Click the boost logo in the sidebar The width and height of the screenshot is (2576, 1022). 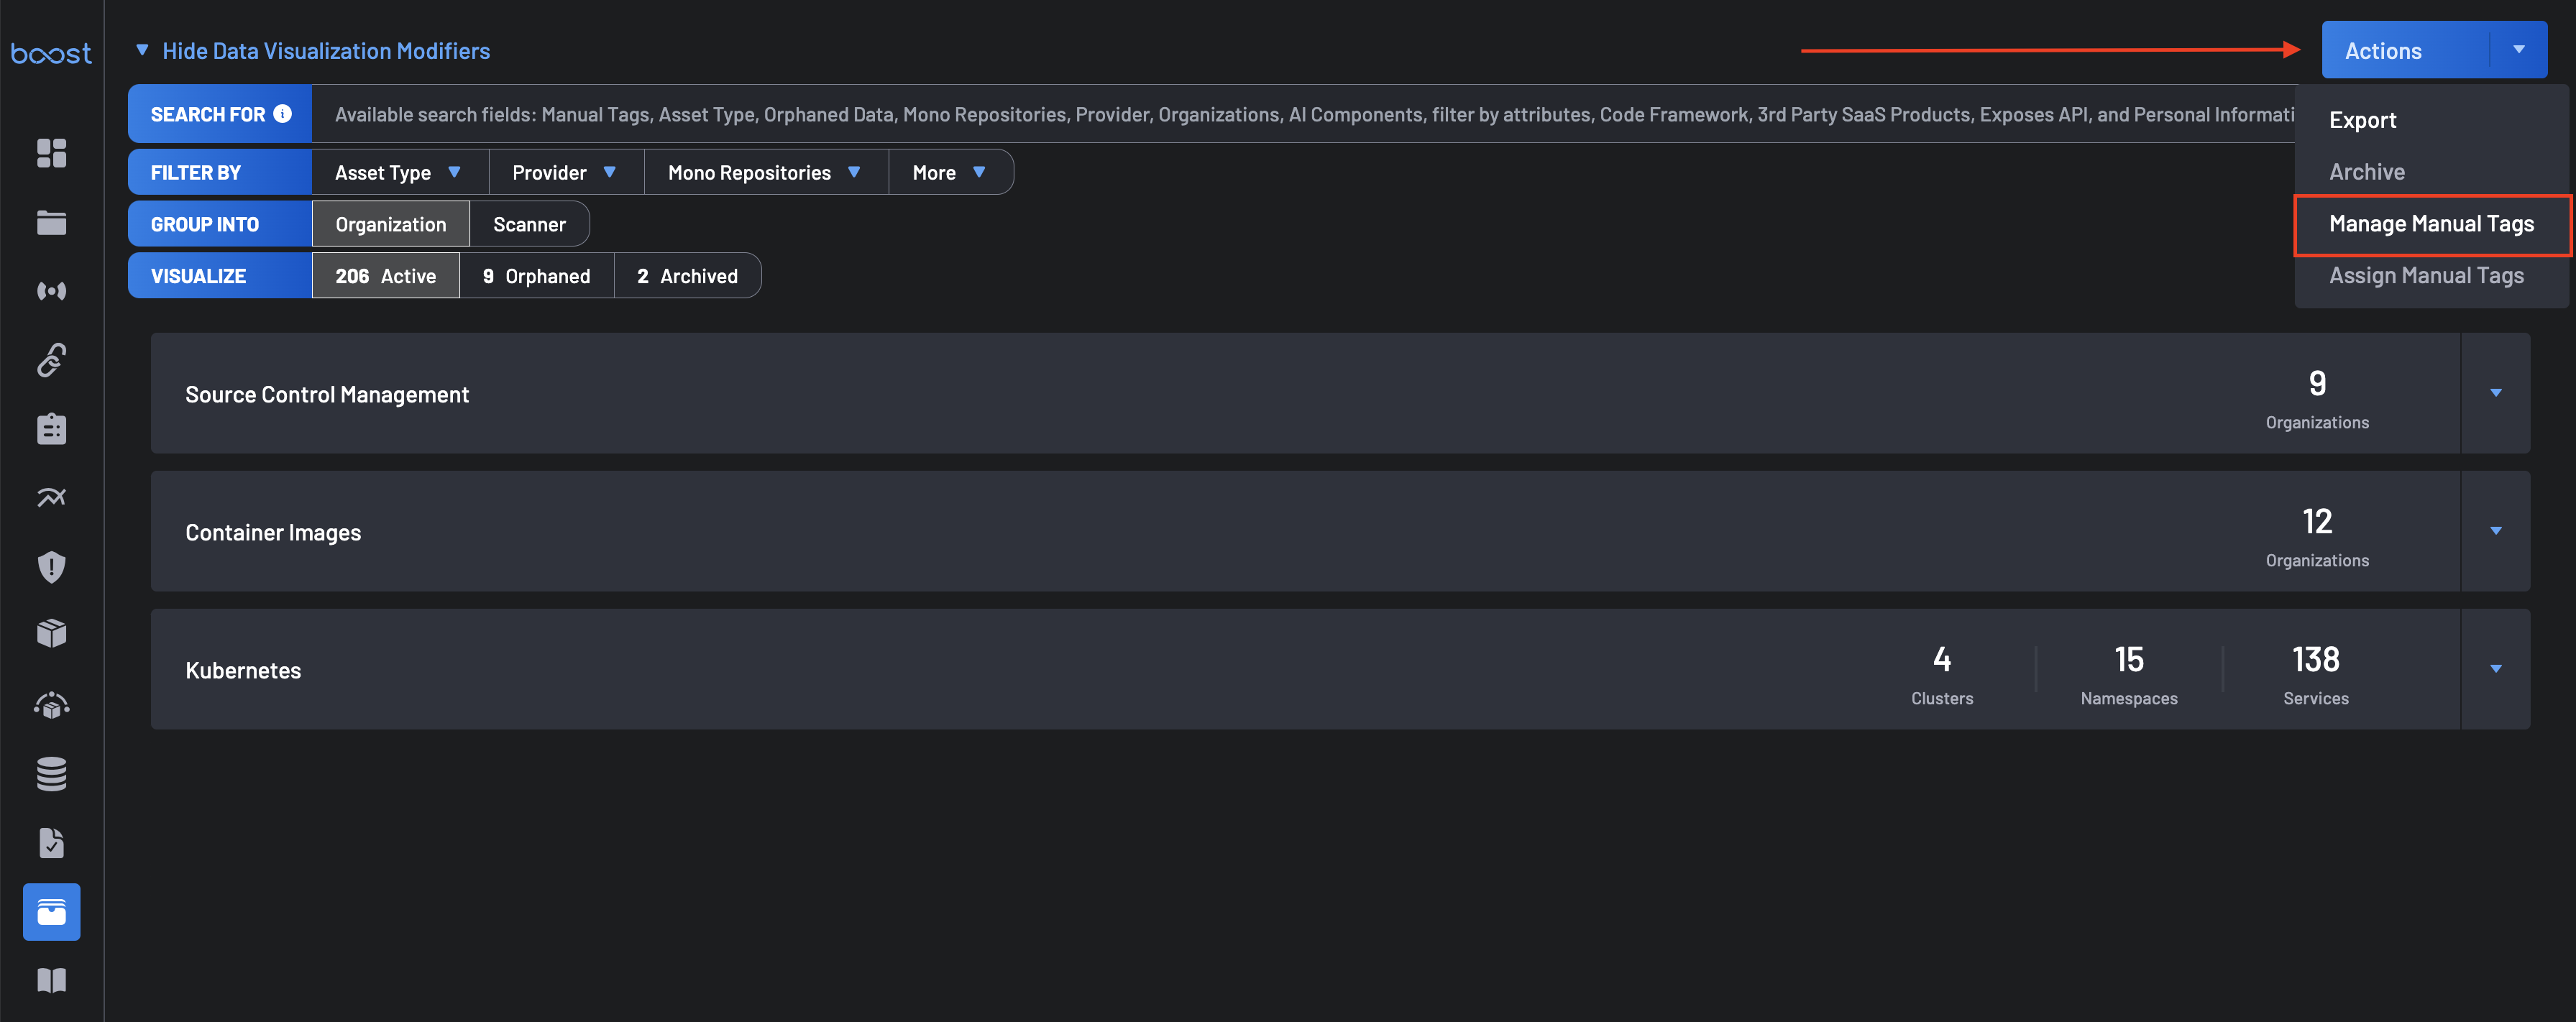(51, 53)
